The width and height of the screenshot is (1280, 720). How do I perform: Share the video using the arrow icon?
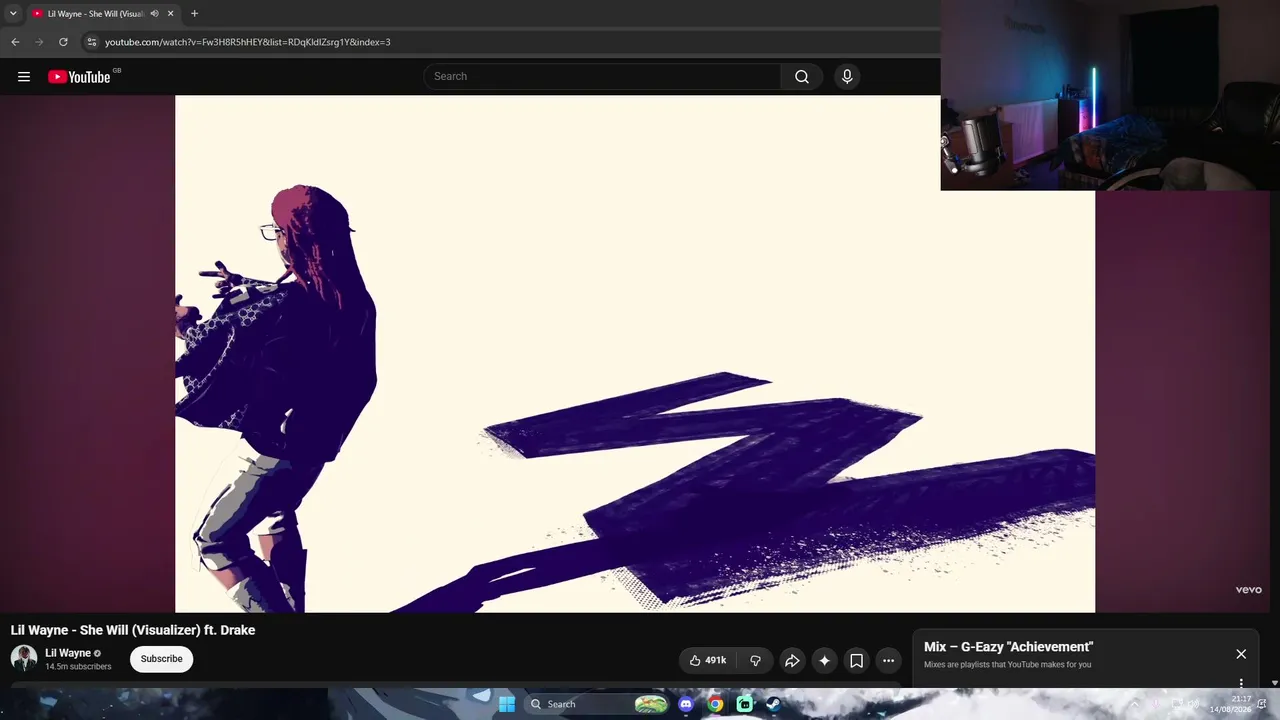[x=792, y=660]
